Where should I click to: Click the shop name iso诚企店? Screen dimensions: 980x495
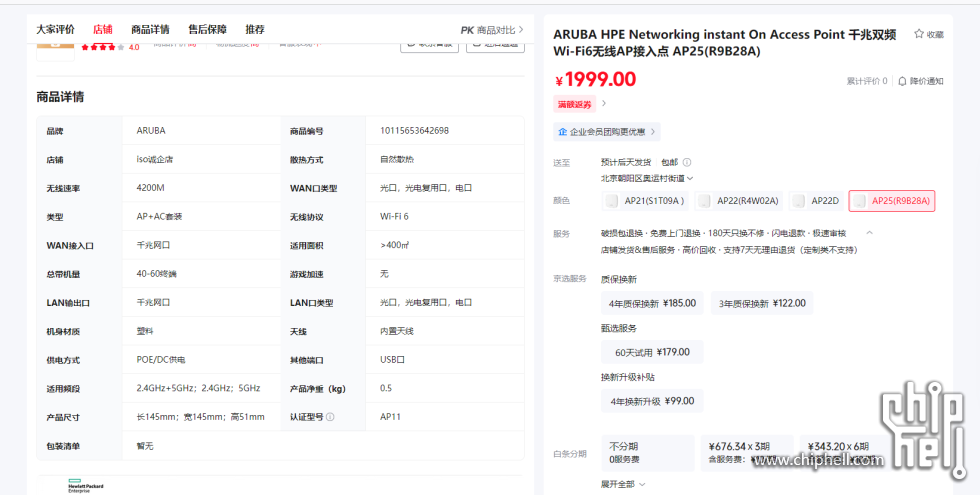[x=154, y=159]
